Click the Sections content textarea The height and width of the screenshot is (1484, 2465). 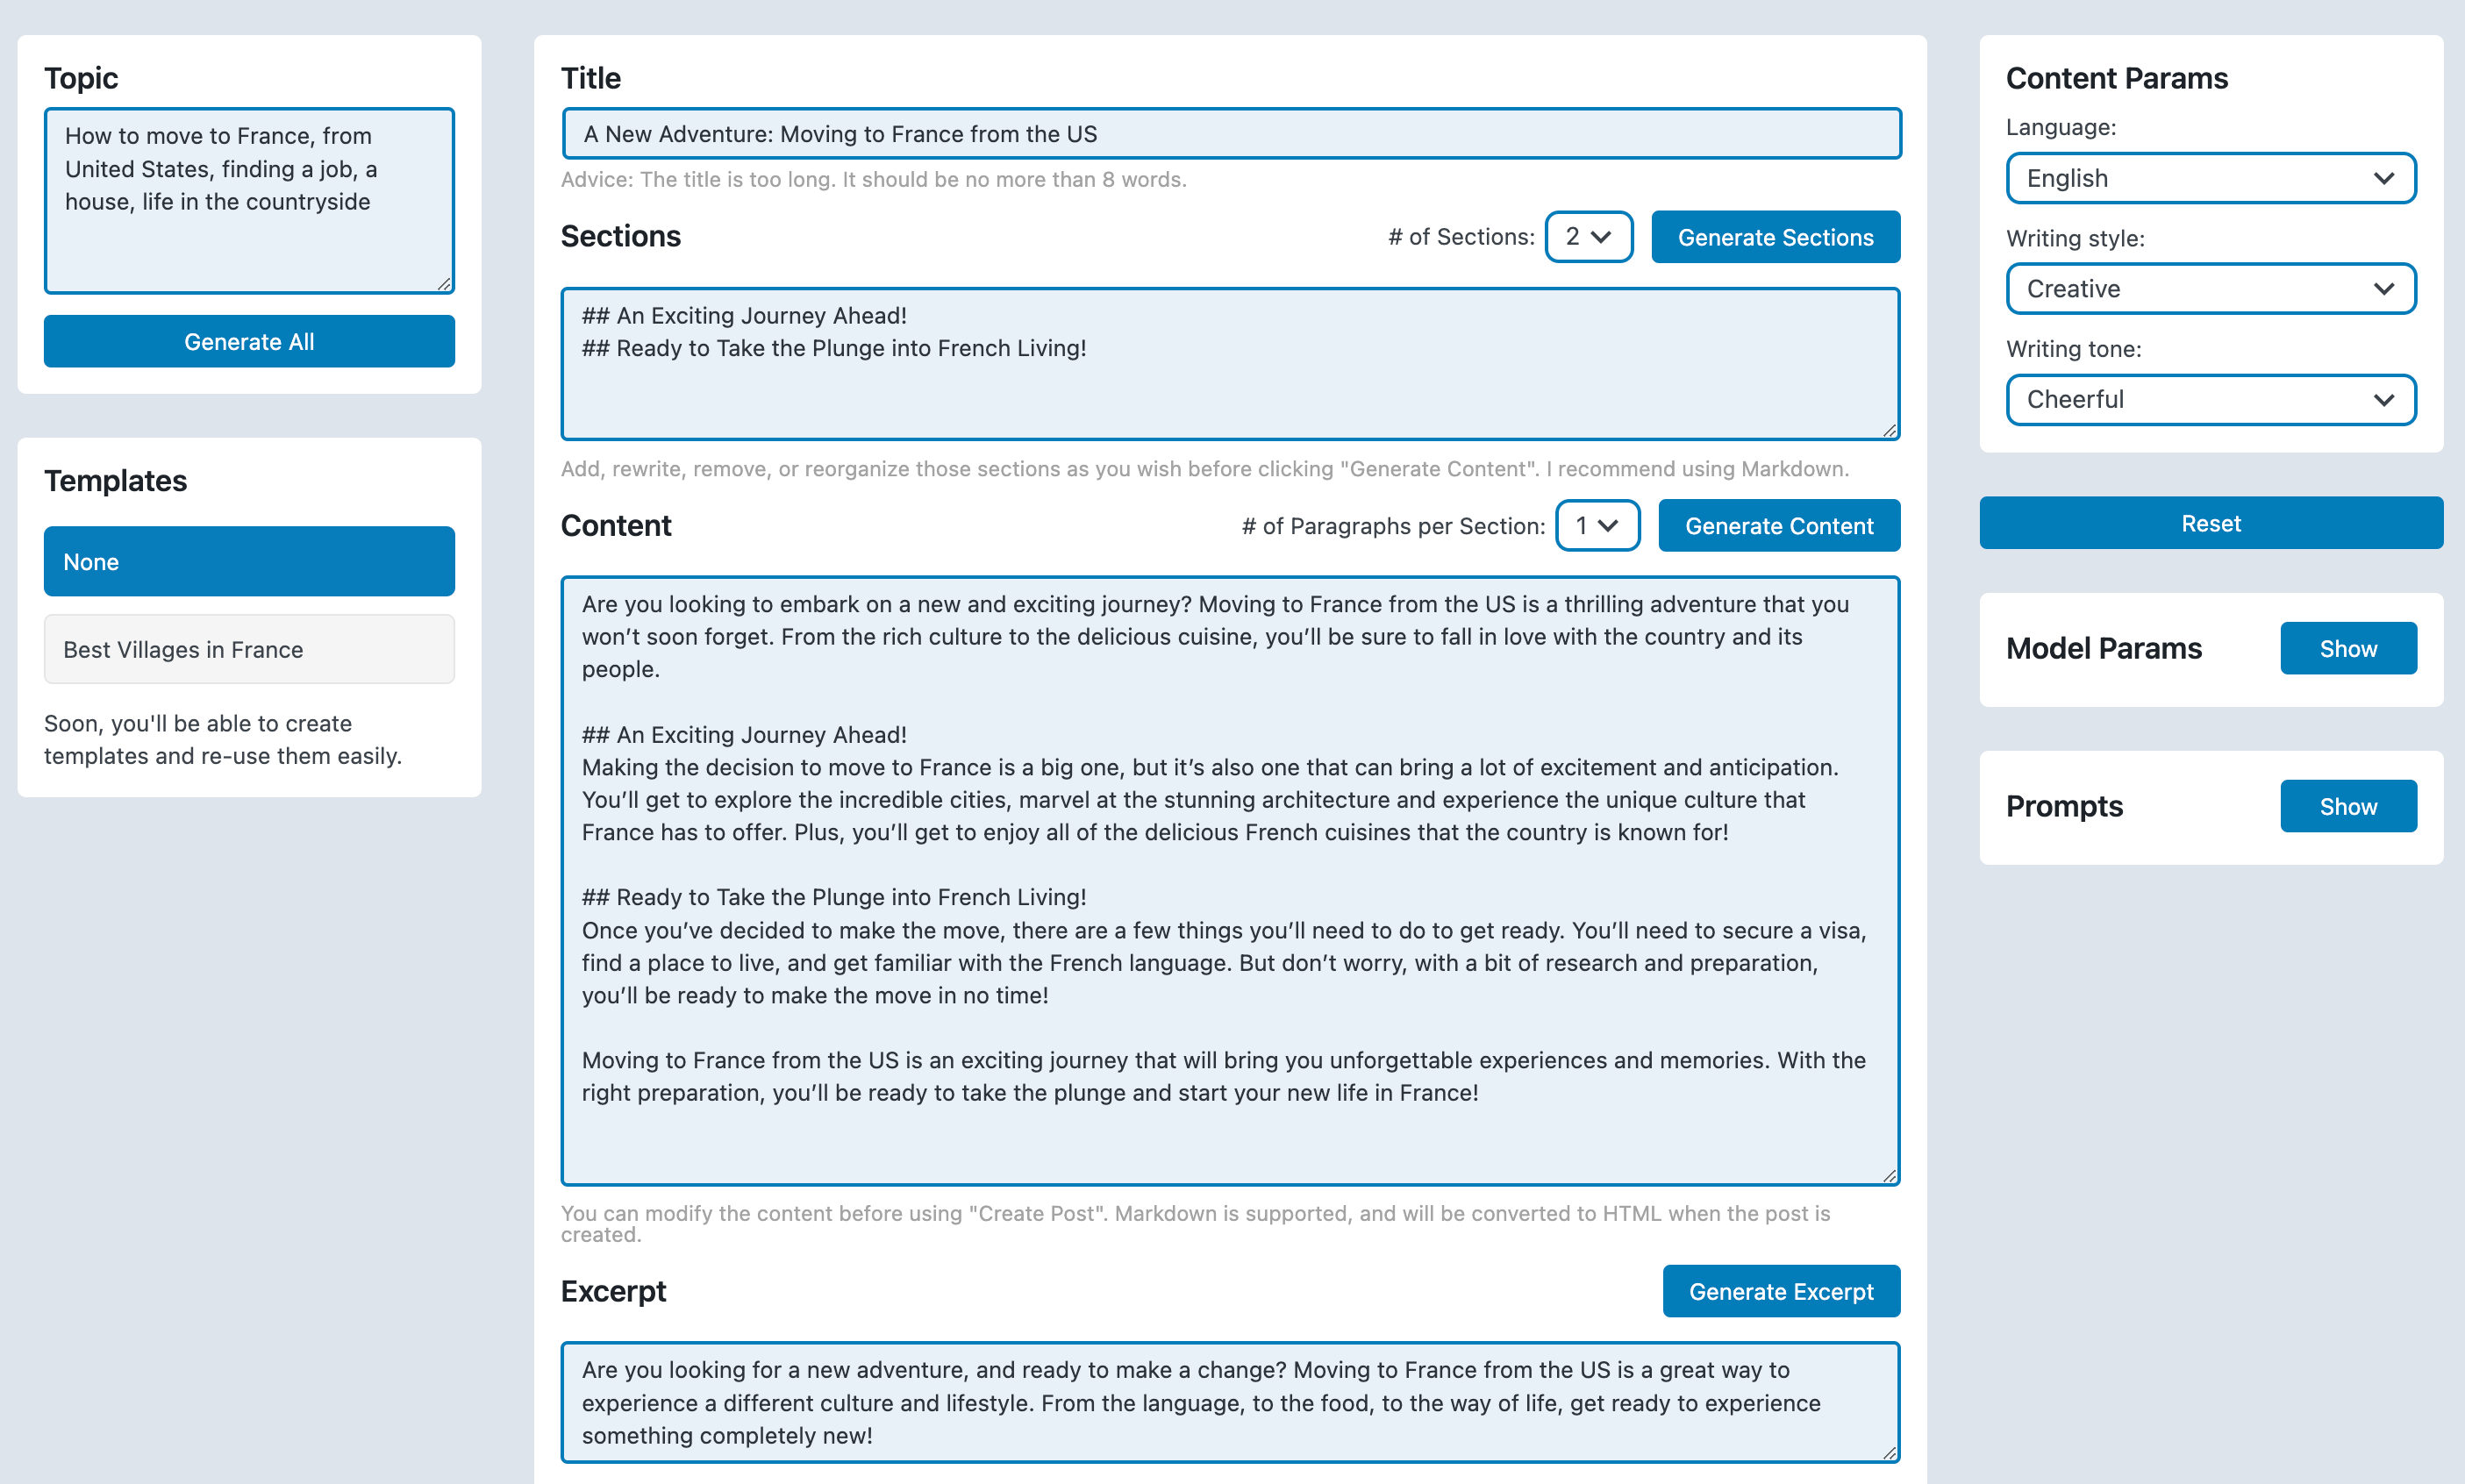1229,364
